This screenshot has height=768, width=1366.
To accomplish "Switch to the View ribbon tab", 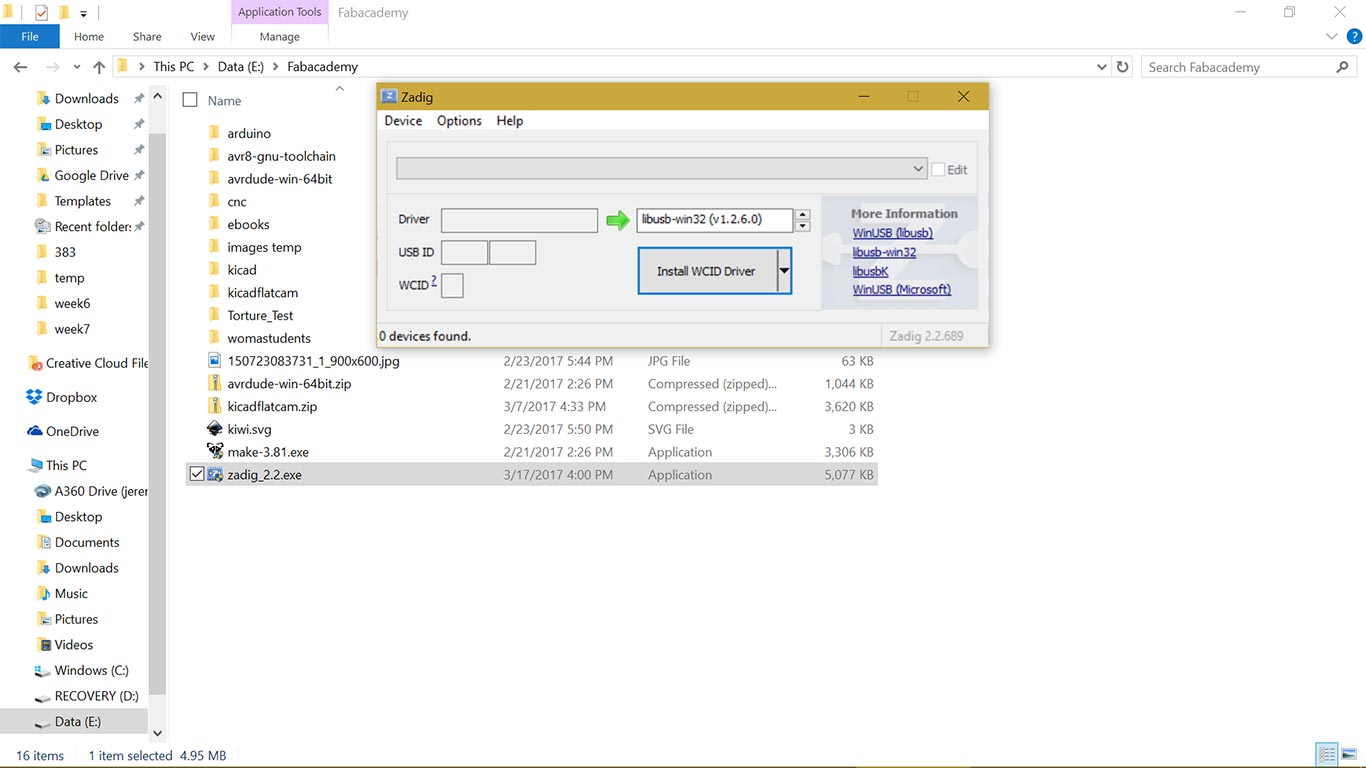I will click(x=203, y=37).
